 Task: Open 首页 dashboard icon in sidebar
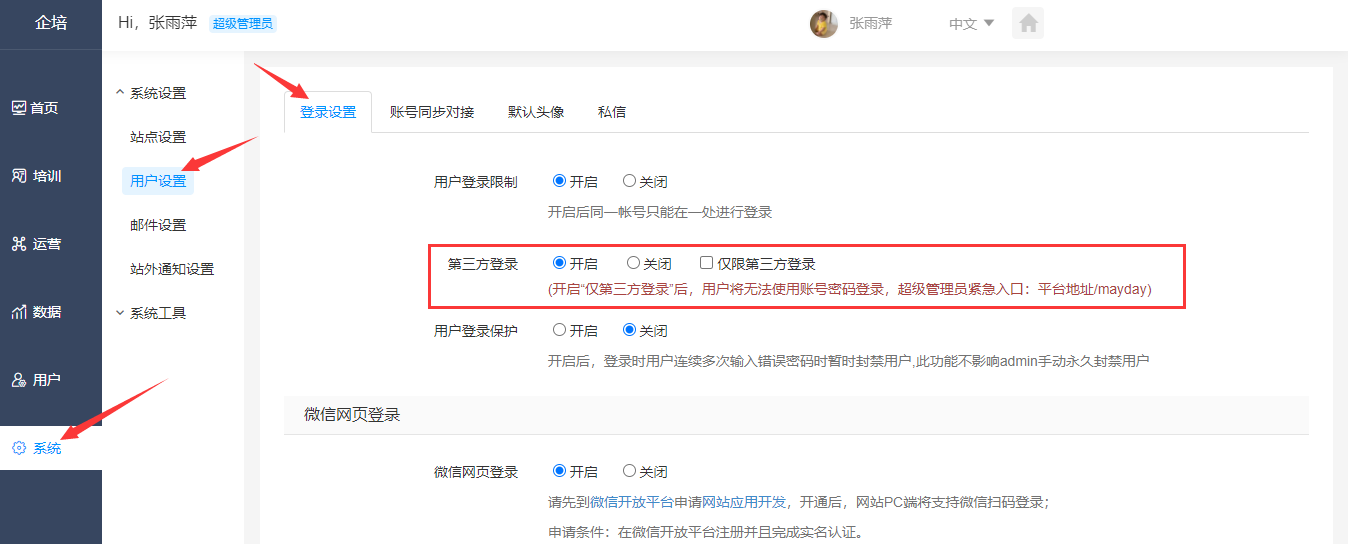point(19,108)
